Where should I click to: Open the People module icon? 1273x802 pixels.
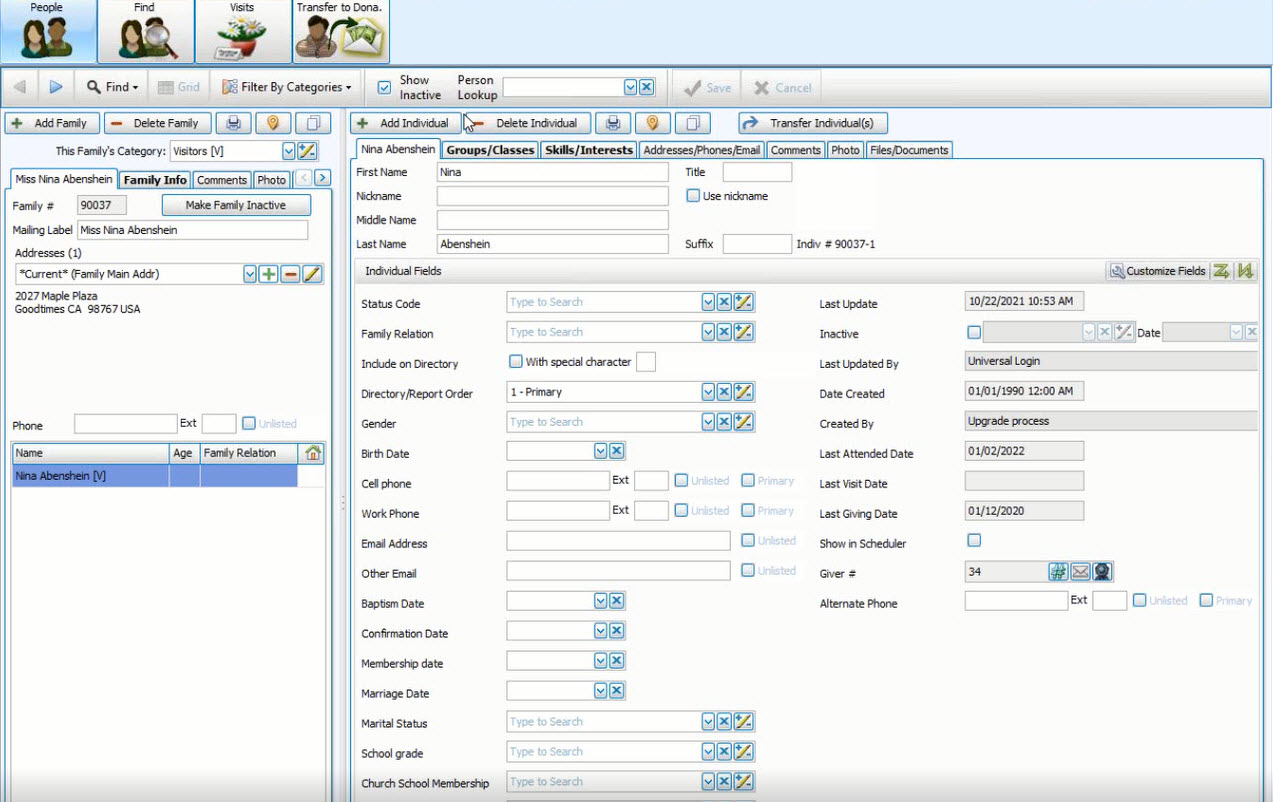47,33
